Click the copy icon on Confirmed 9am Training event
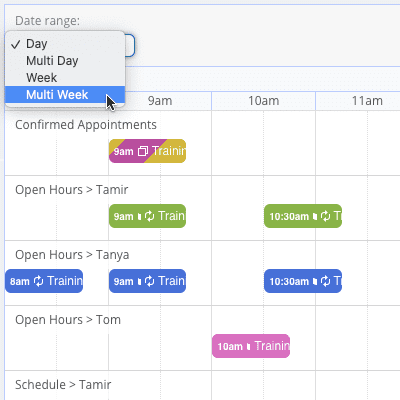 [x=143, y=151]
